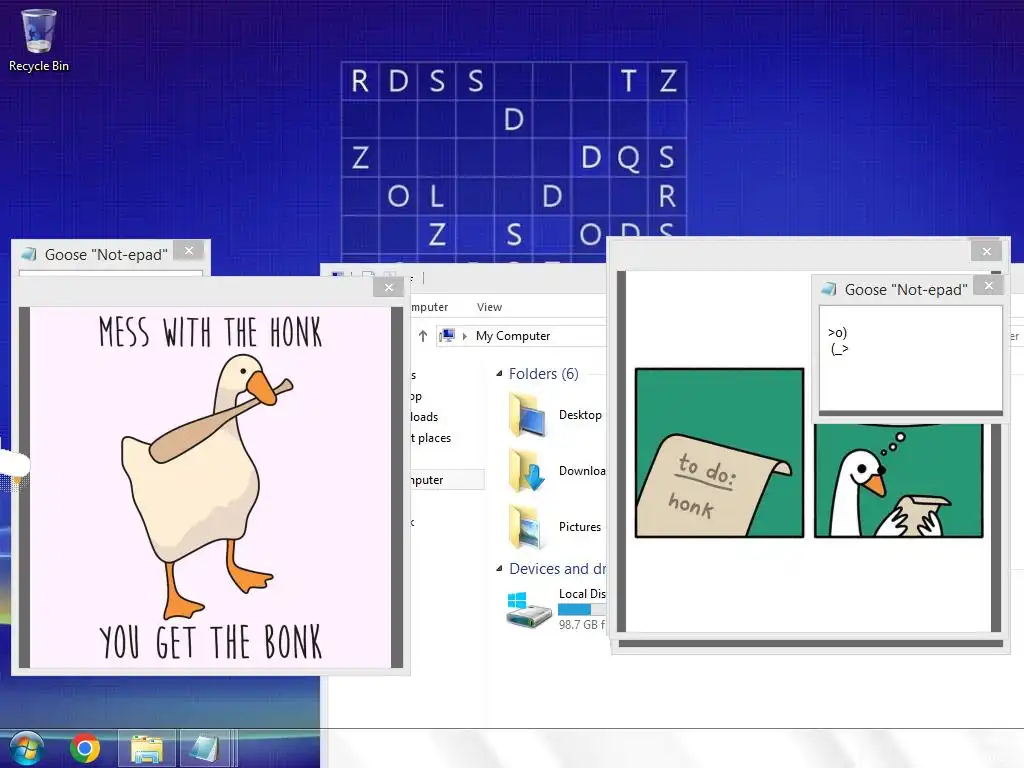
Task: Select the Computer item in navigation pane
Action: click(x=447, y=480)
